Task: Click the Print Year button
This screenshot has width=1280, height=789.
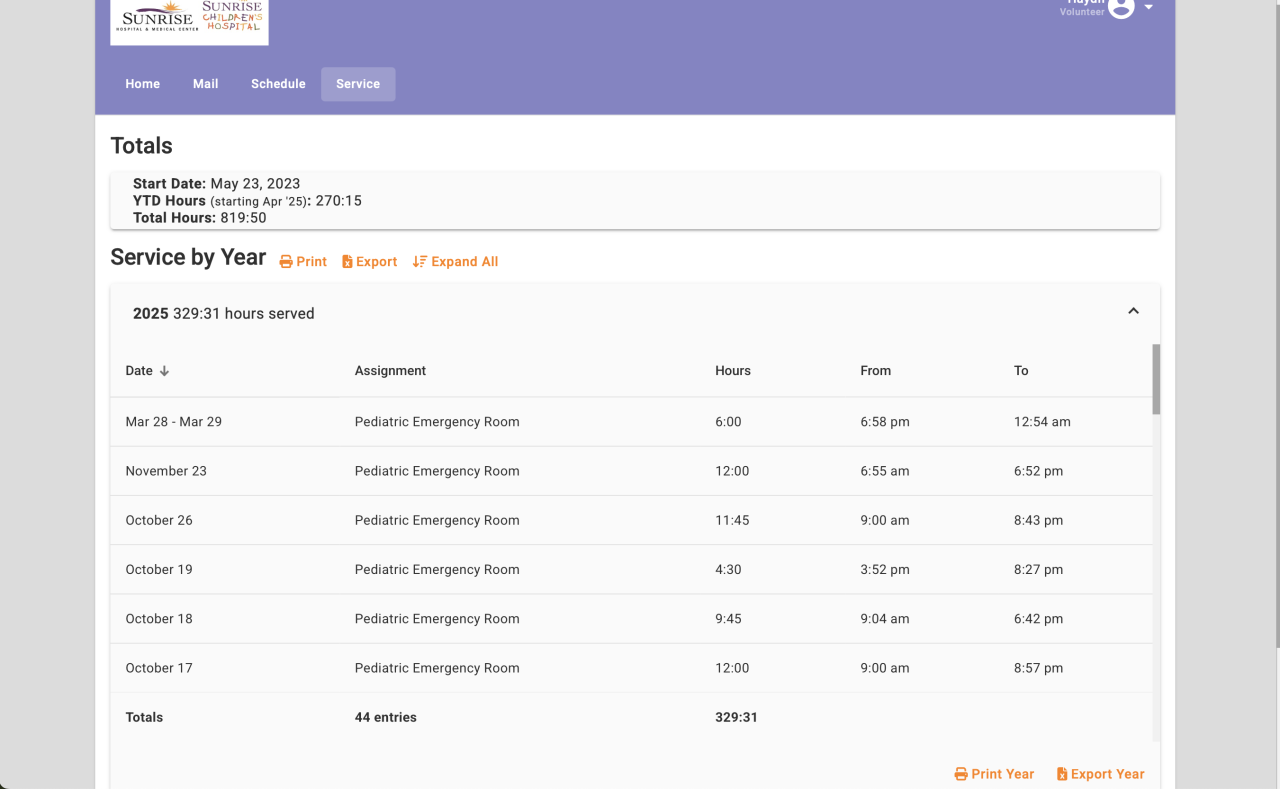Action: click(994, 774)
